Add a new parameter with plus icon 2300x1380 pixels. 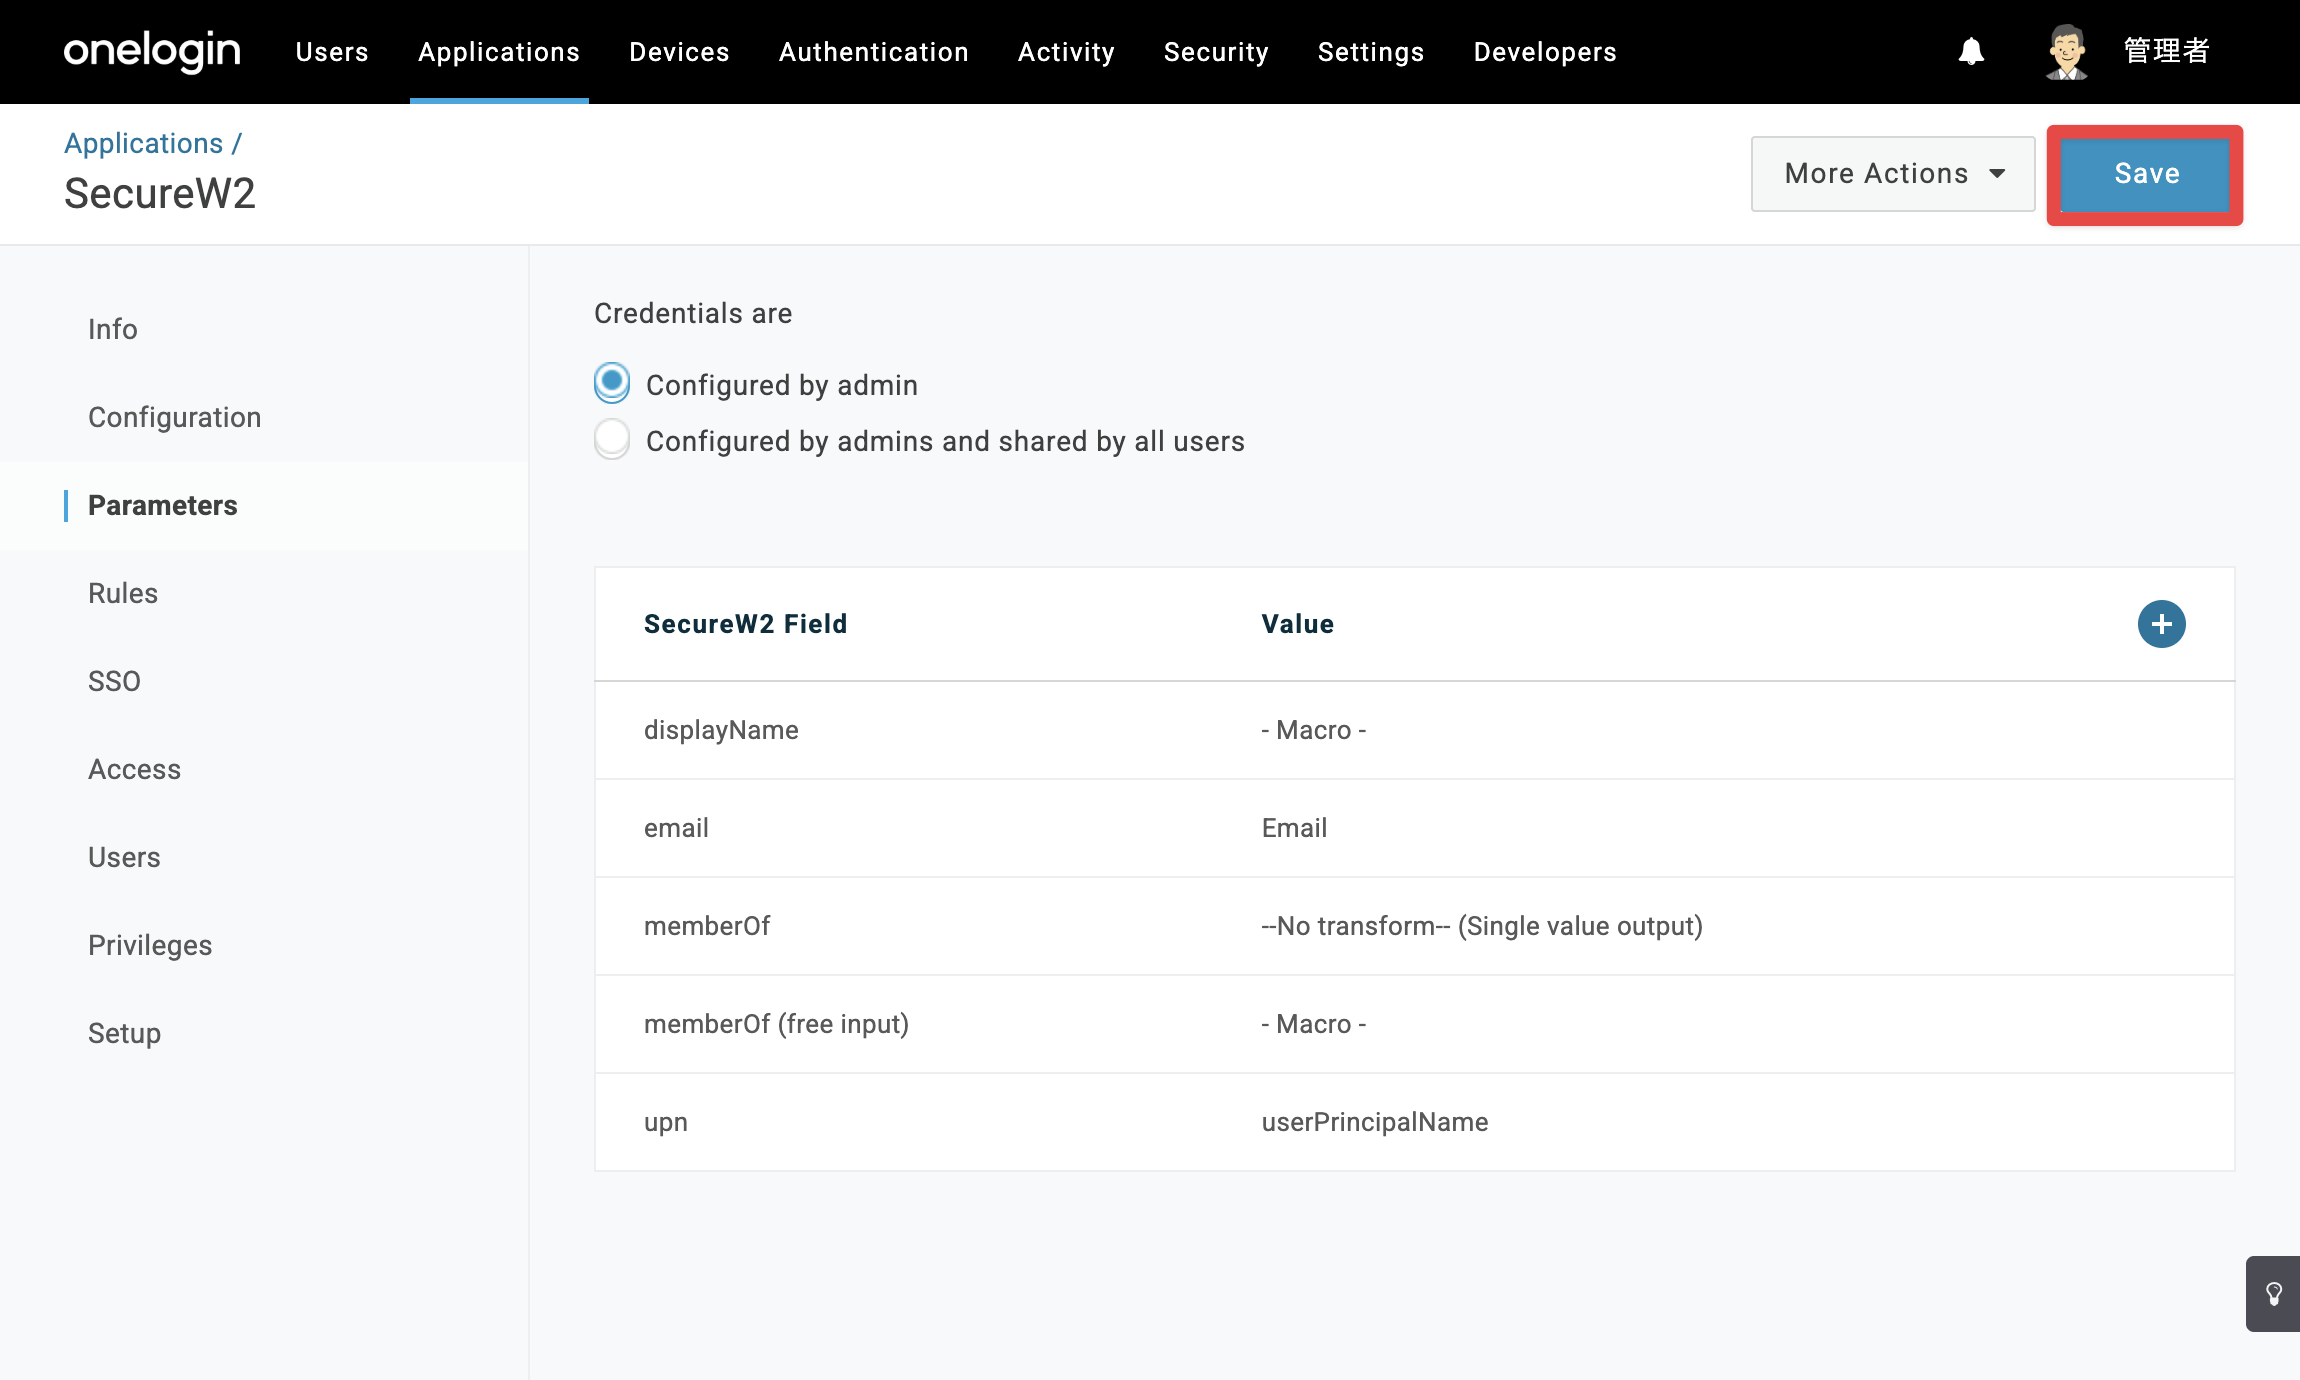pos(2161,624)
